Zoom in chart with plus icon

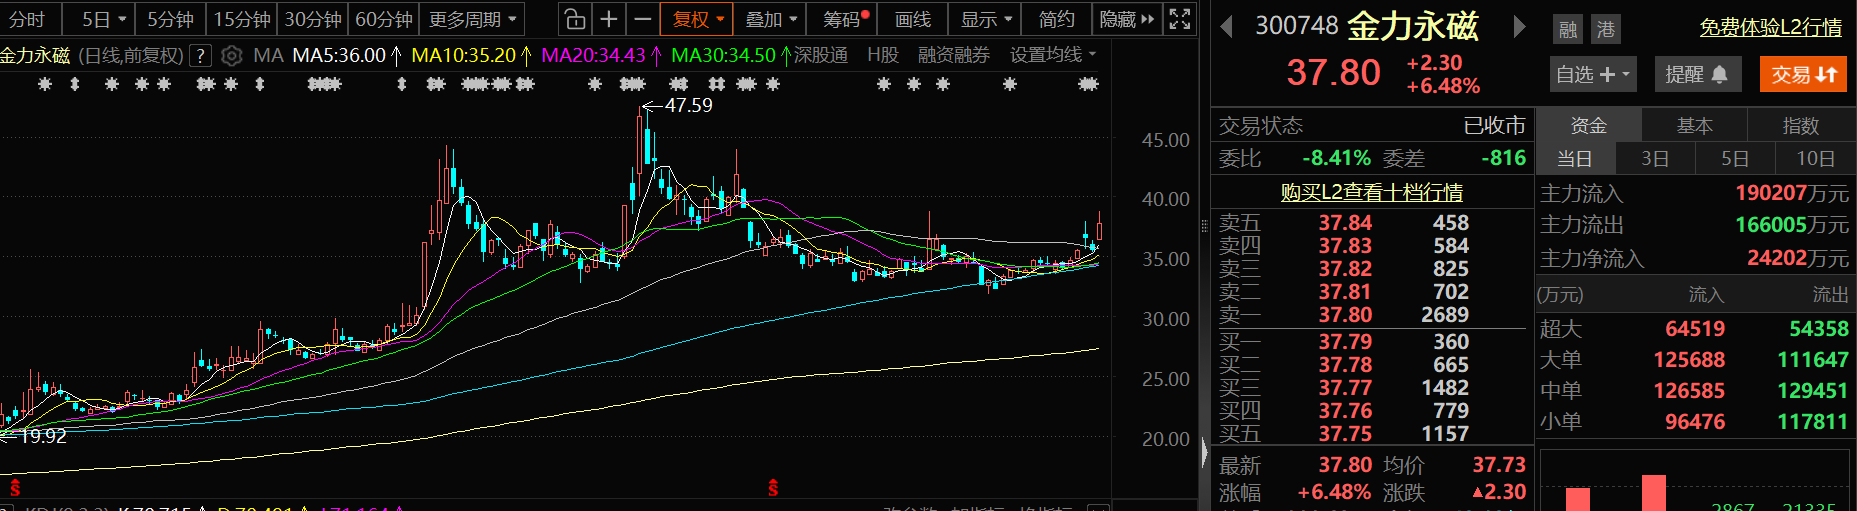click(x=608, y=19)
